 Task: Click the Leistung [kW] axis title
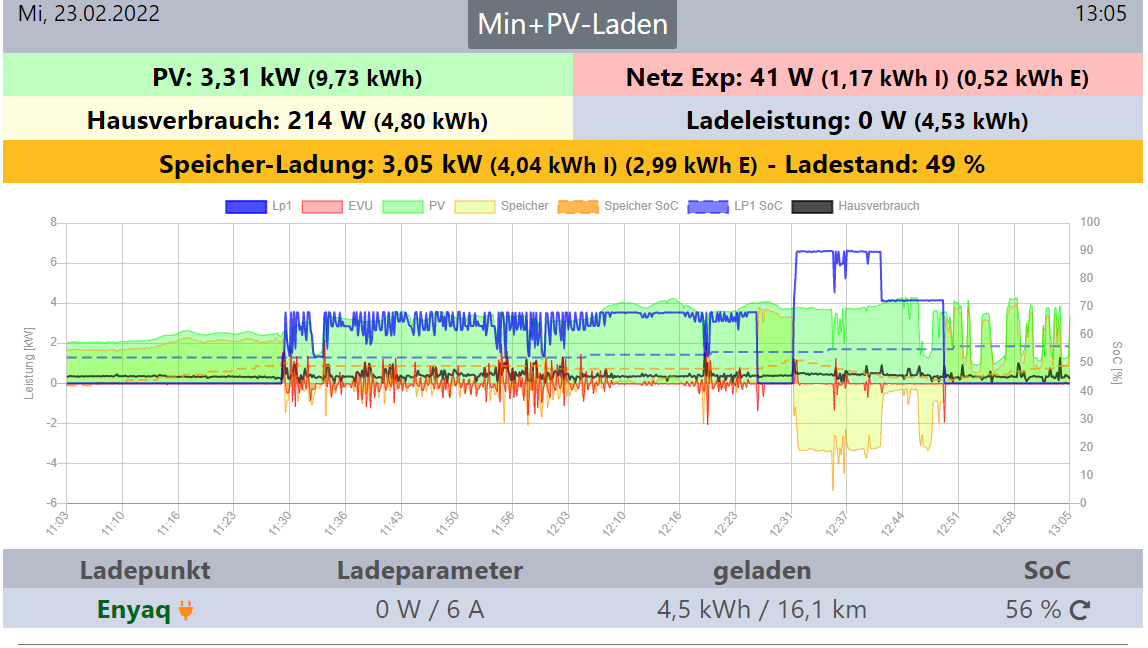(x=29, y=363)
